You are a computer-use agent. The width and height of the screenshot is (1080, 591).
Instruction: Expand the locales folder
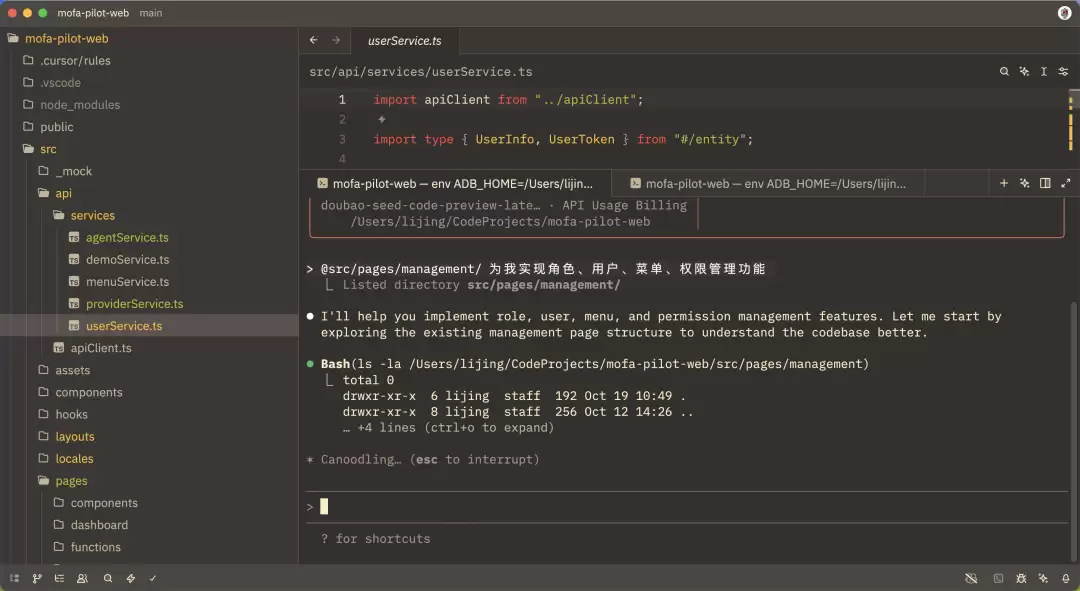click(74, 459)
